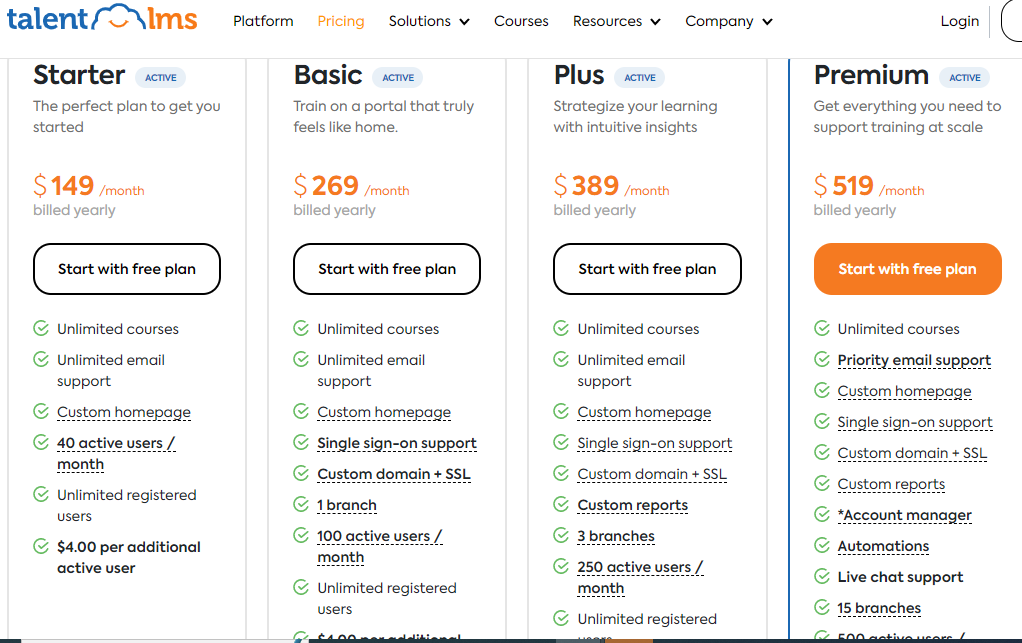This screenshot has height=643, width=1022.
Task: Select the Pricing nav link
Action: coord(341,21)
